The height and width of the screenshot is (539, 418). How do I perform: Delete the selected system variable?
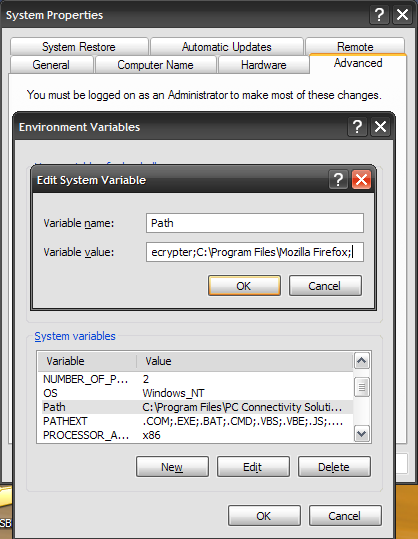(334, 467)
